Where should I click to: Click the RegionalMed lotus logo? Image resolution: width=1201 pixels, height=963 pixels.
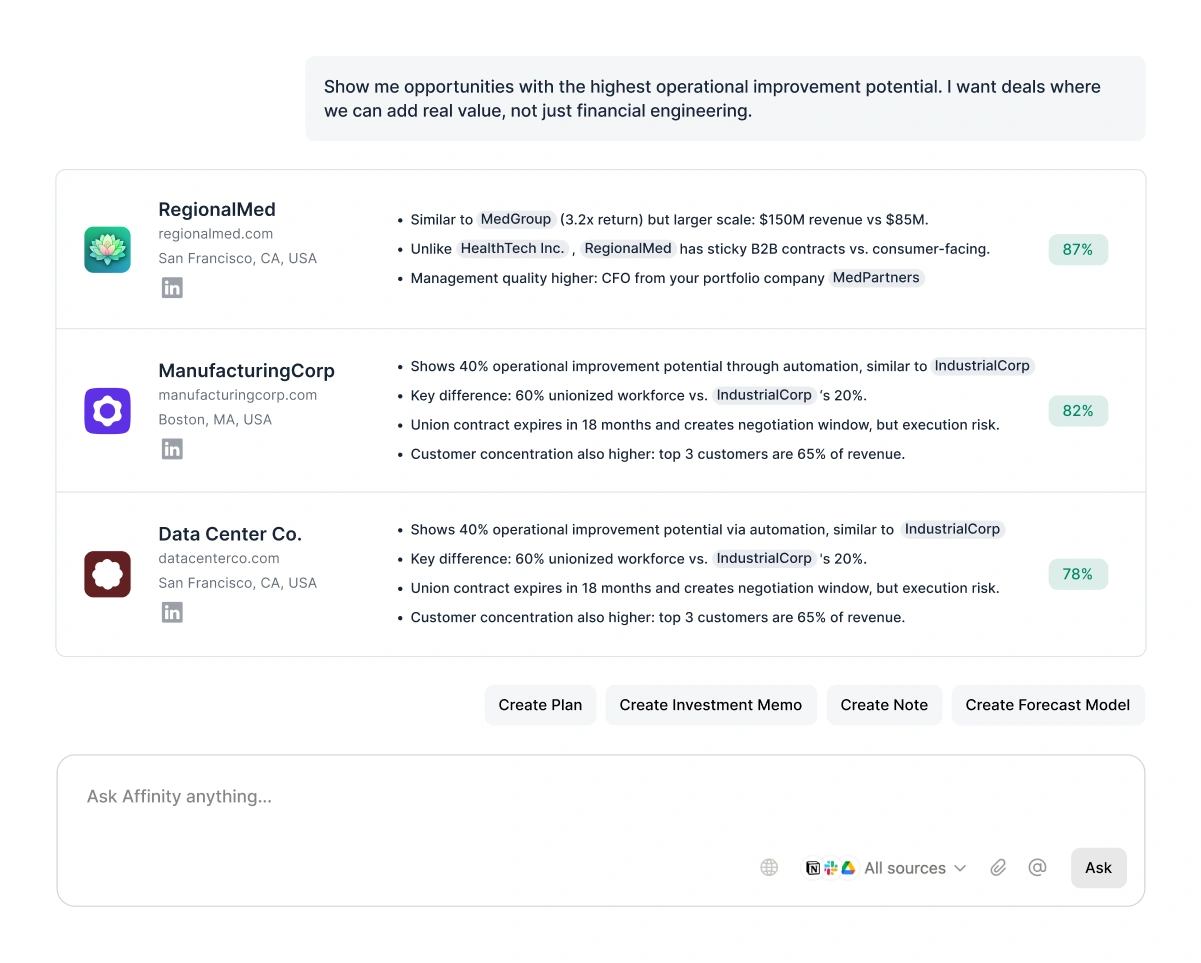[107, 250]
